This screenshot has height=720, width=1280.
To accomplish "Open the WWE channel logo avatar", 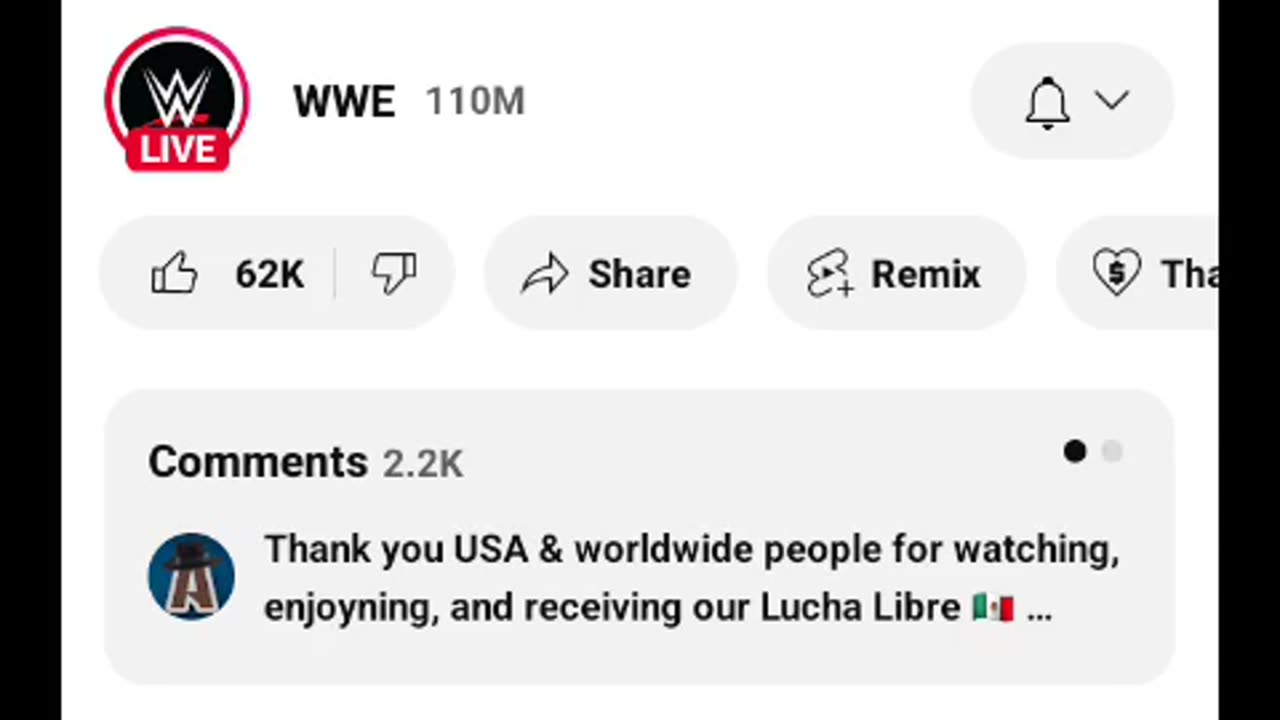I will pyautogui.click(x=177, y=92).
